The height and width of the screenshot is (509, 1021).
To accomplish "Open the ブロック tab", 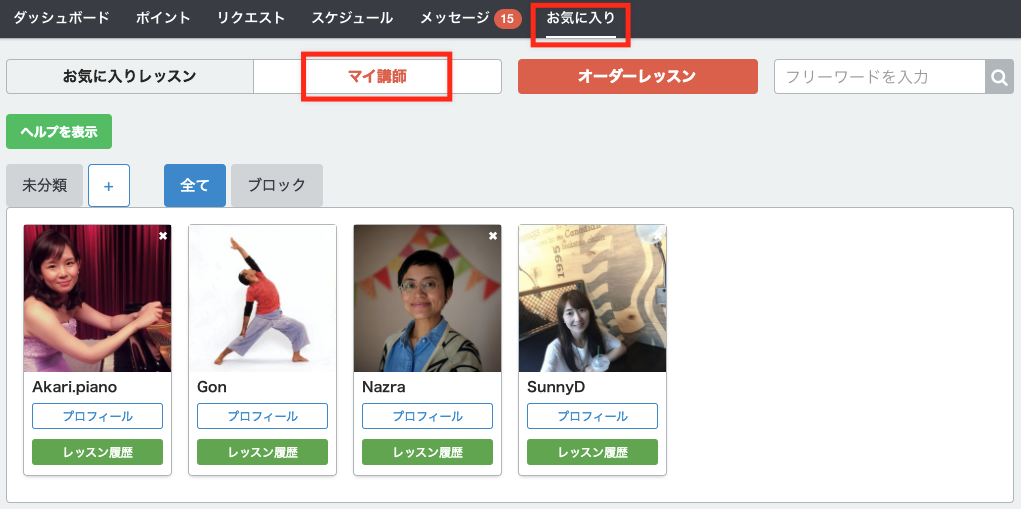I will (277, 186).
